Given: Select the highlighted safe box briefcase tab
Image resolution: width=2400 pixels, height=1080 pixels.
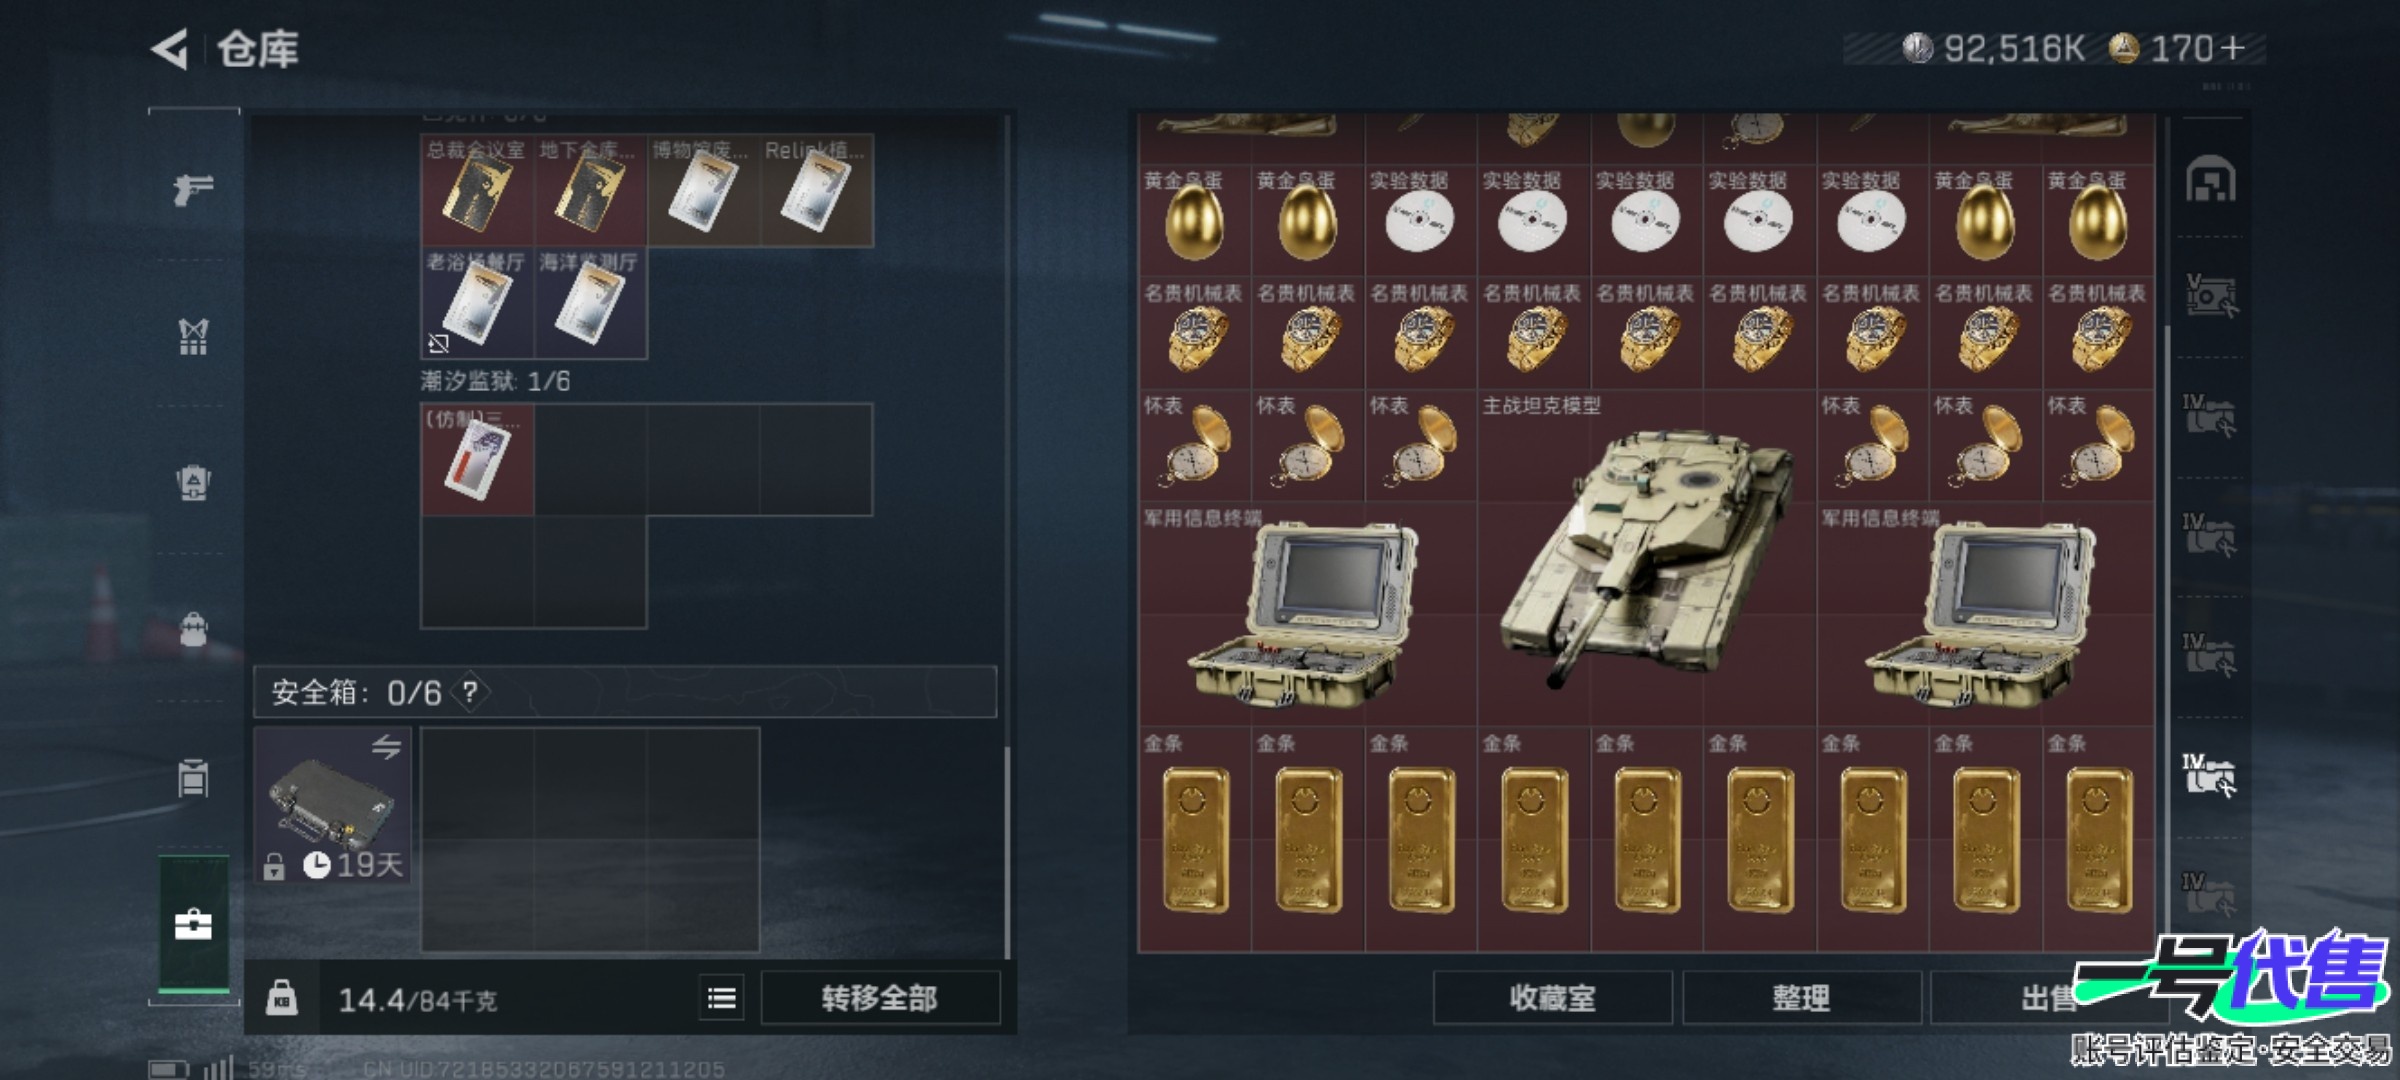Looking at the screenshot, I should point(193,924).
